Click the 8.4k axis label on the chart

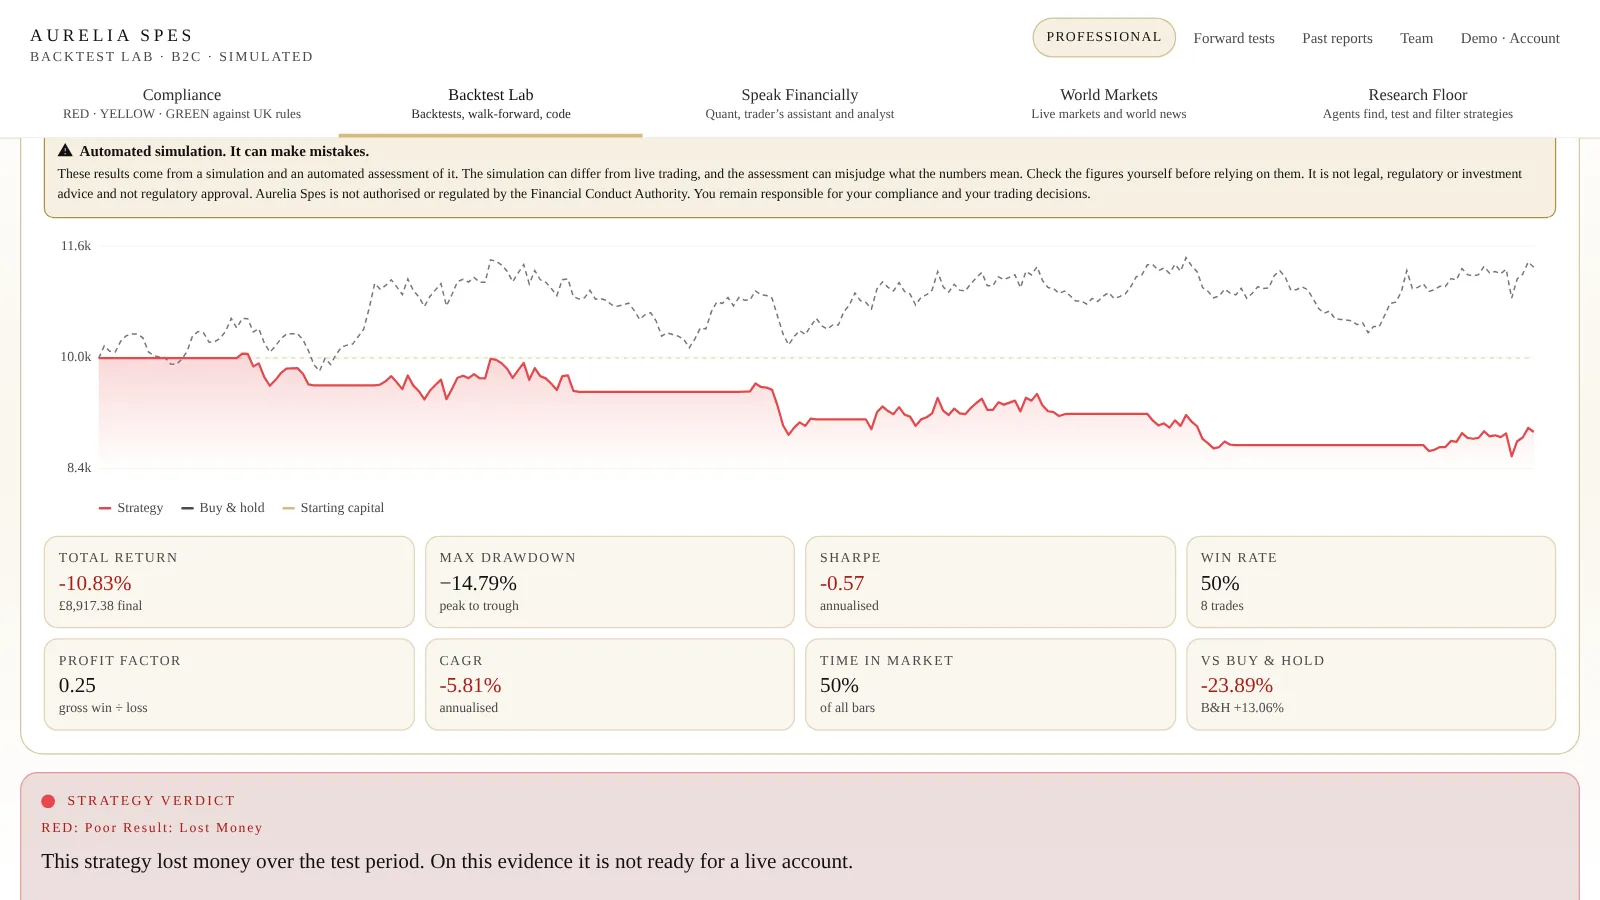[x=79, y=468]
